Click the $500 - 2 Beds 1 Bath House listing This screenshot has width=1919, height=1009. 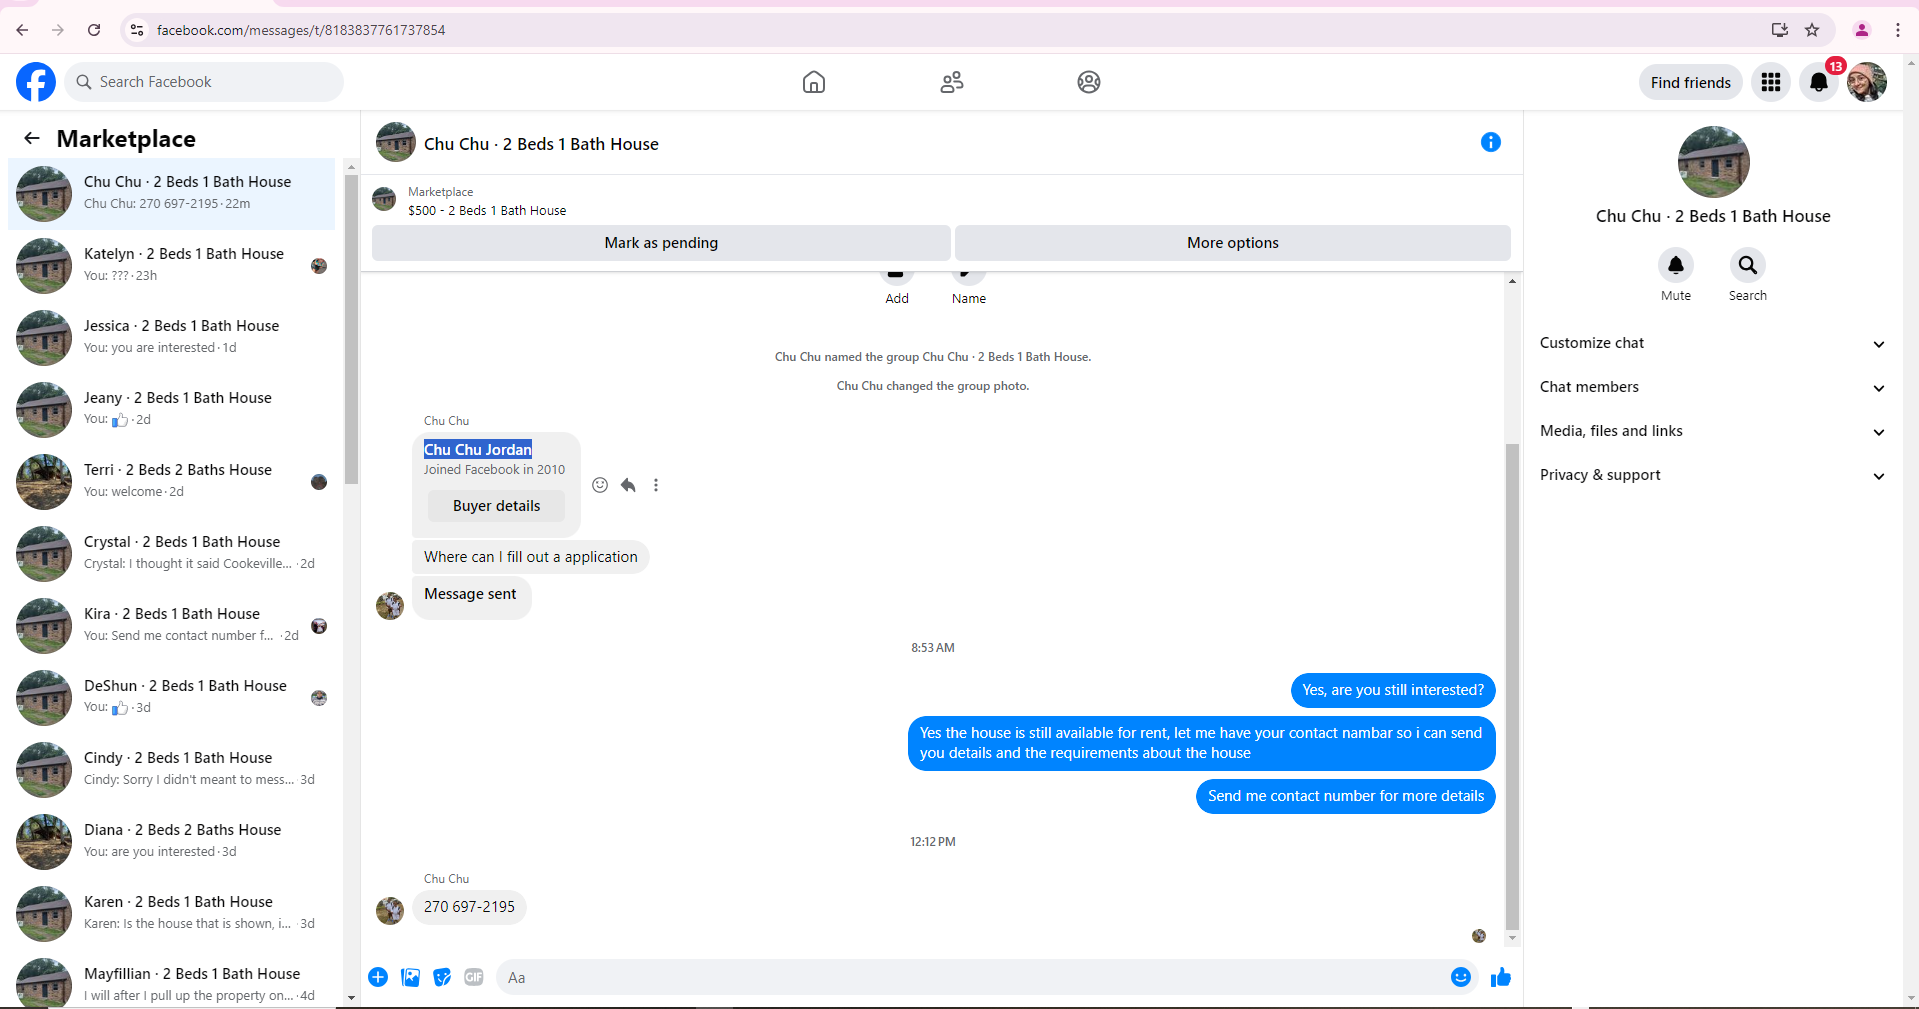(487, 210)
